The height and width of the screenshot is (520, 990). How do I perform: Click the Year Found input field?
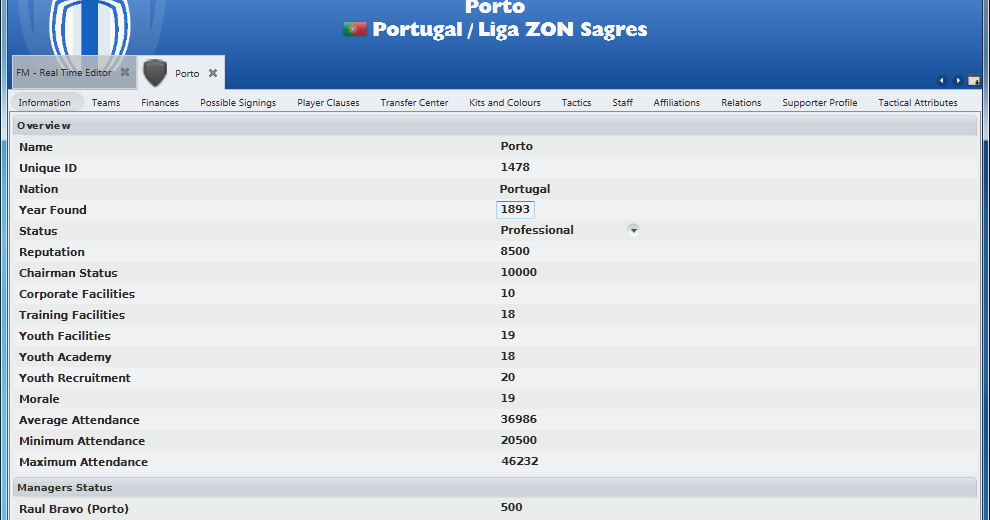tap(515, 210)
